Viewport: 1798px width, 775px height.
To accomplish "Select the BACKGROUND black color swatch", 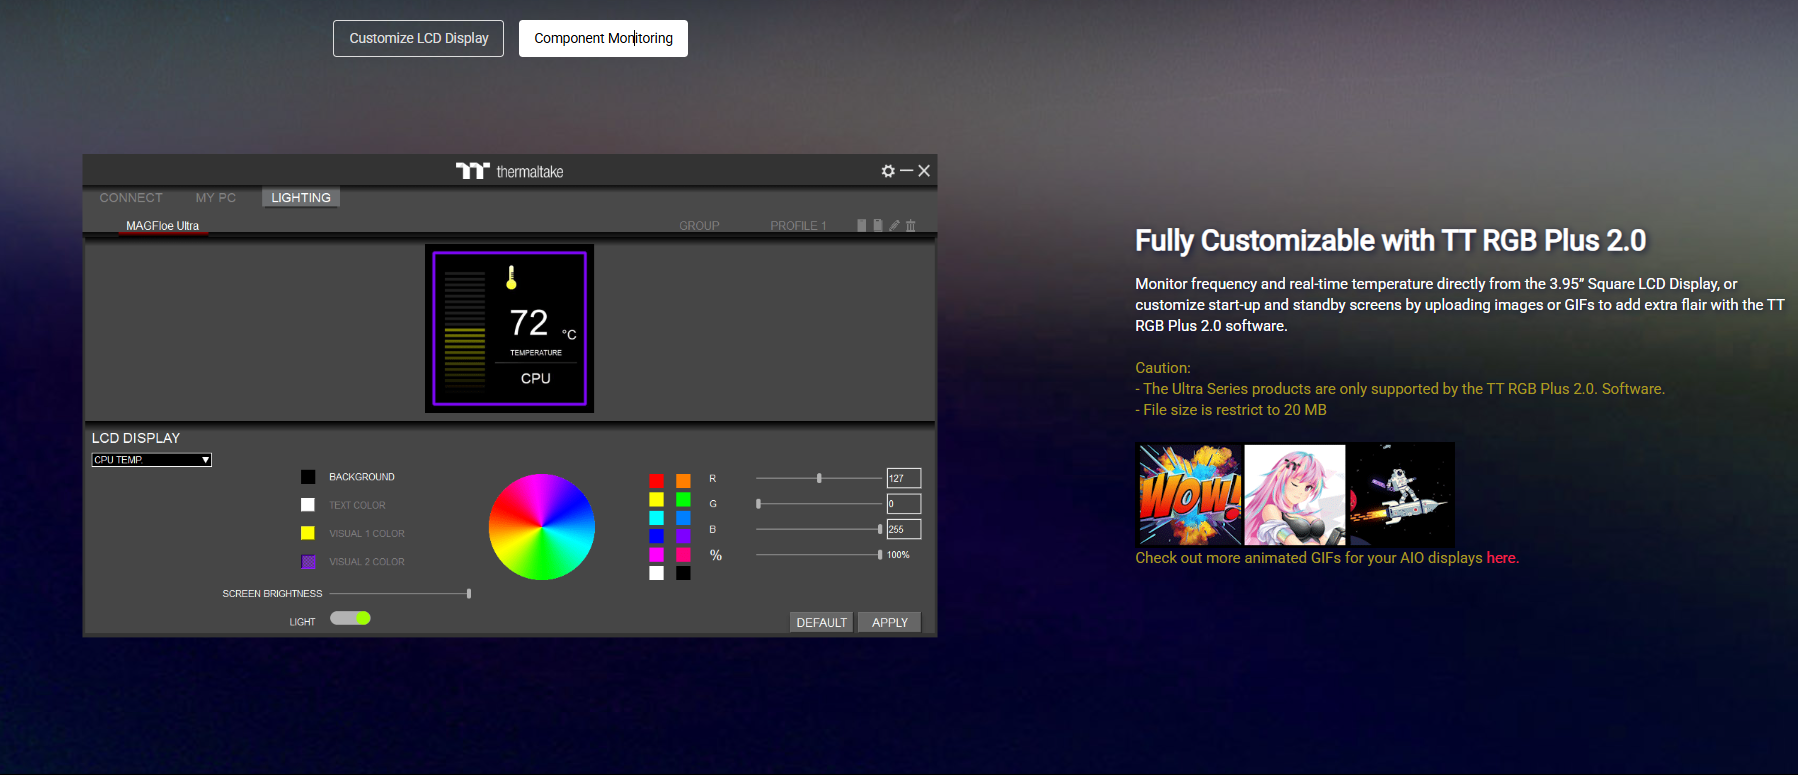I will pos(308,477).
